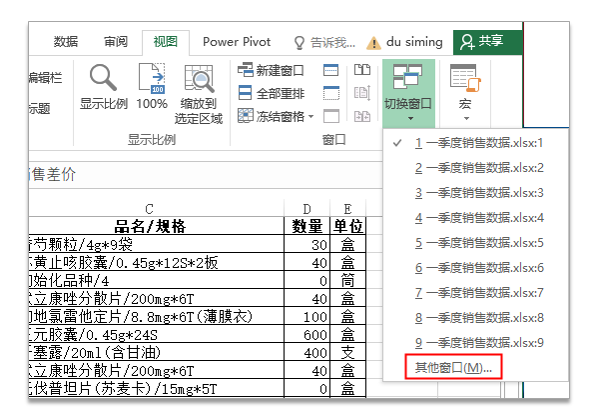
Task: Select column C header
Action: click(x=157, y=209)
